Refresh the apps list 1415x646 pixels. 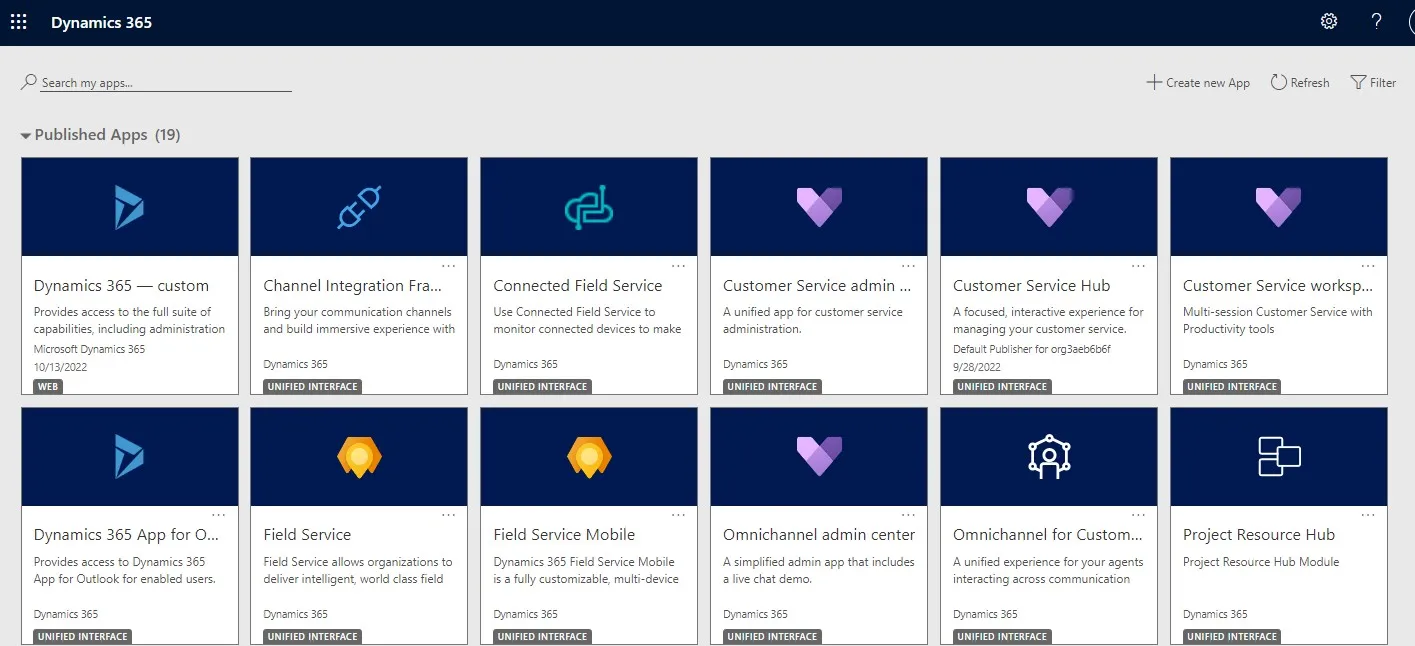pyautogui.click(x=1300, y=83)
